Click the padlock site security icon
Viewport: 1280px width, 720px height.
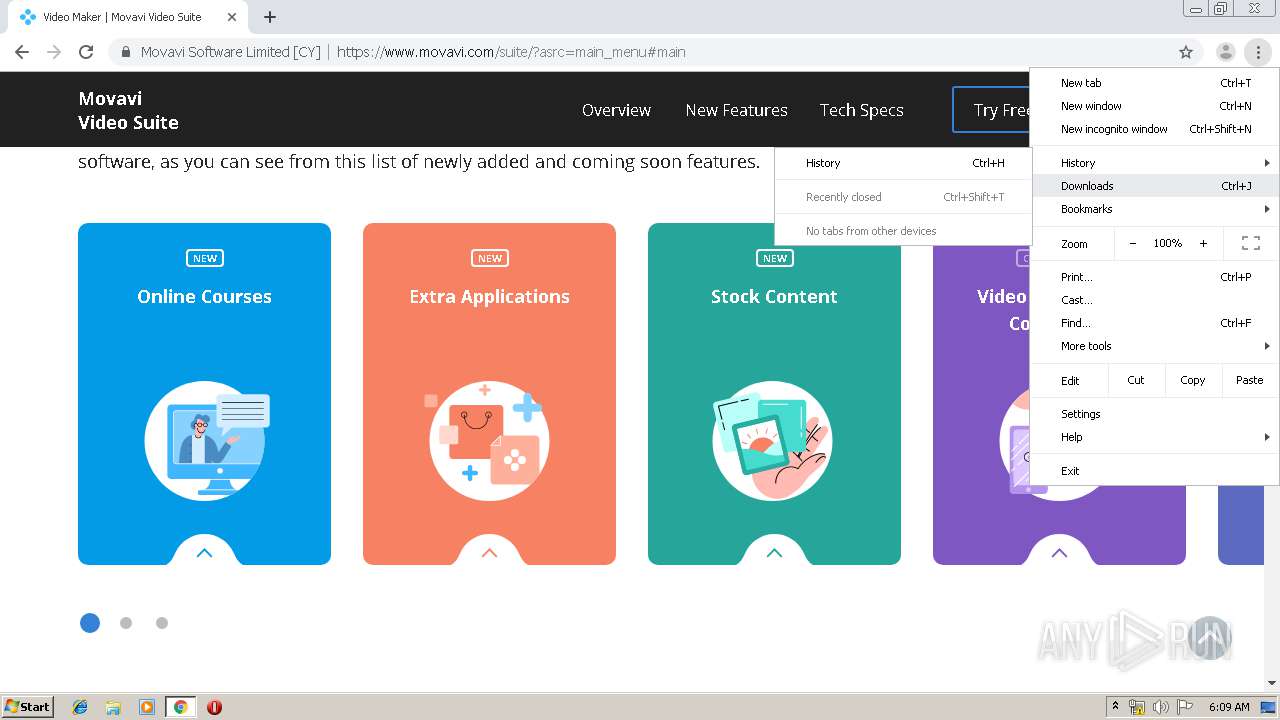coord(126,52)
